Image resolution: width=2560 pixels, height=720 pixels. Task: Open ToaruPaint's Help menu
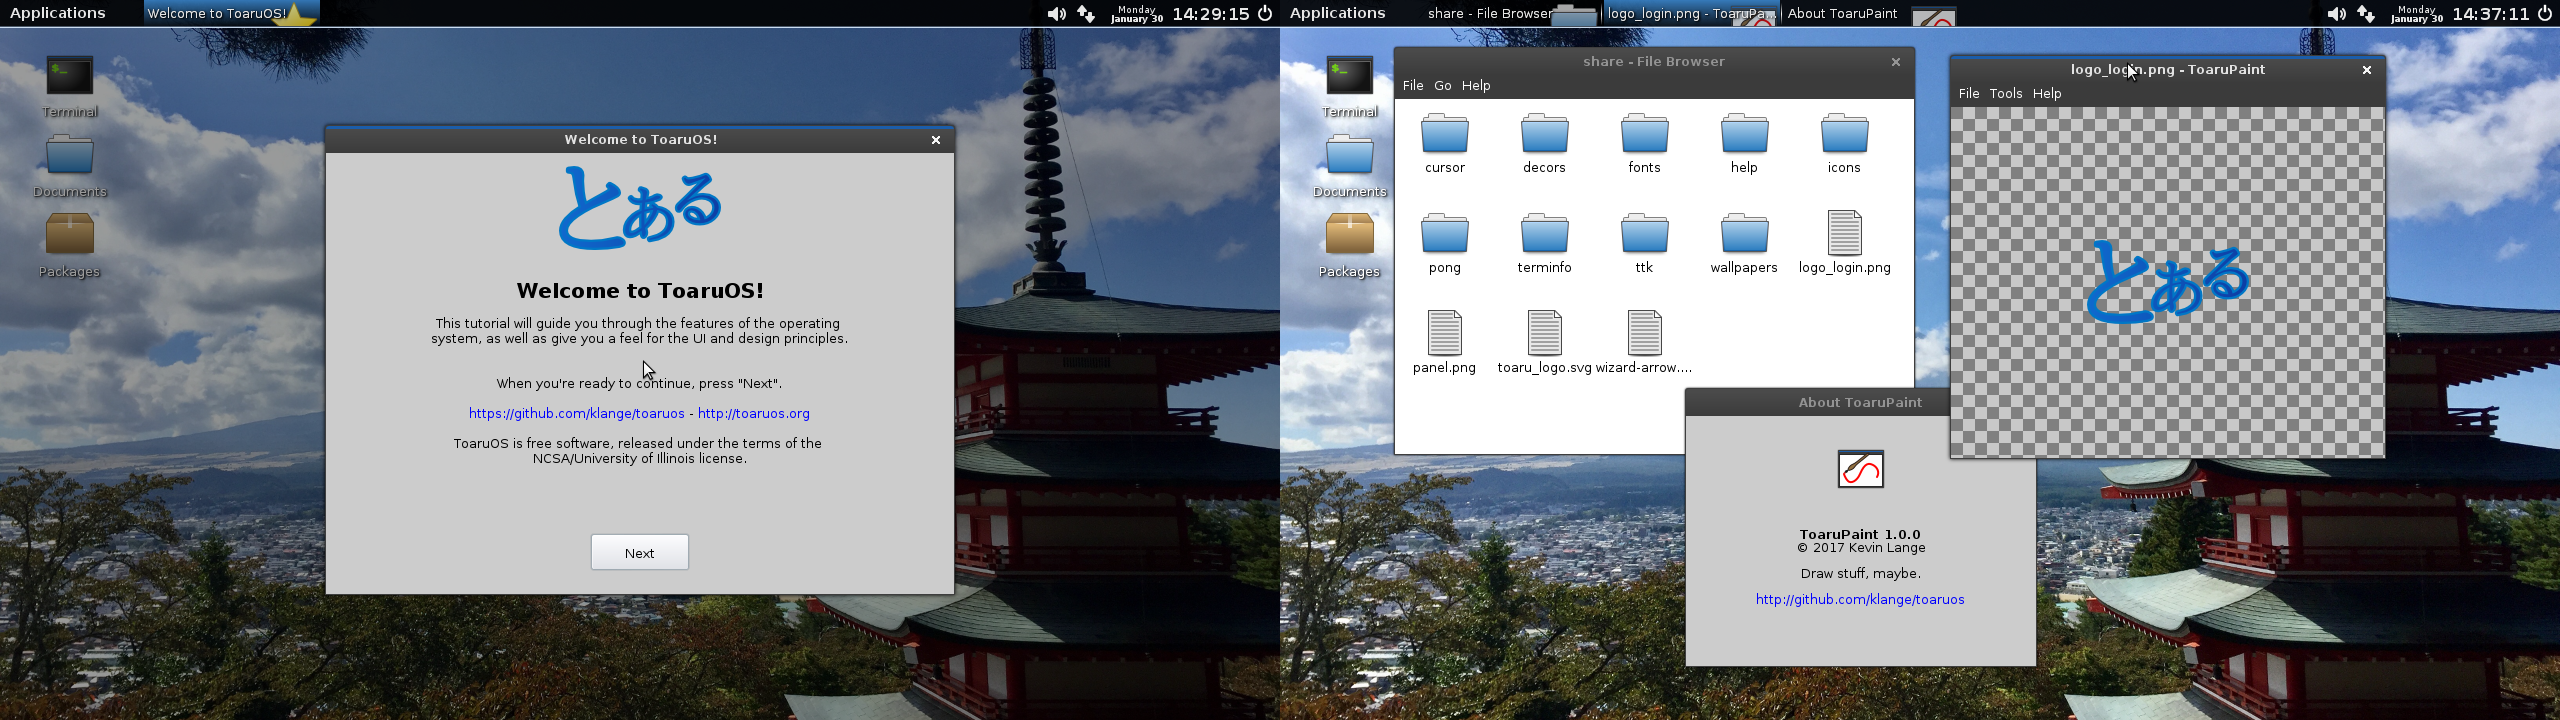click(x=2046, y=93)
